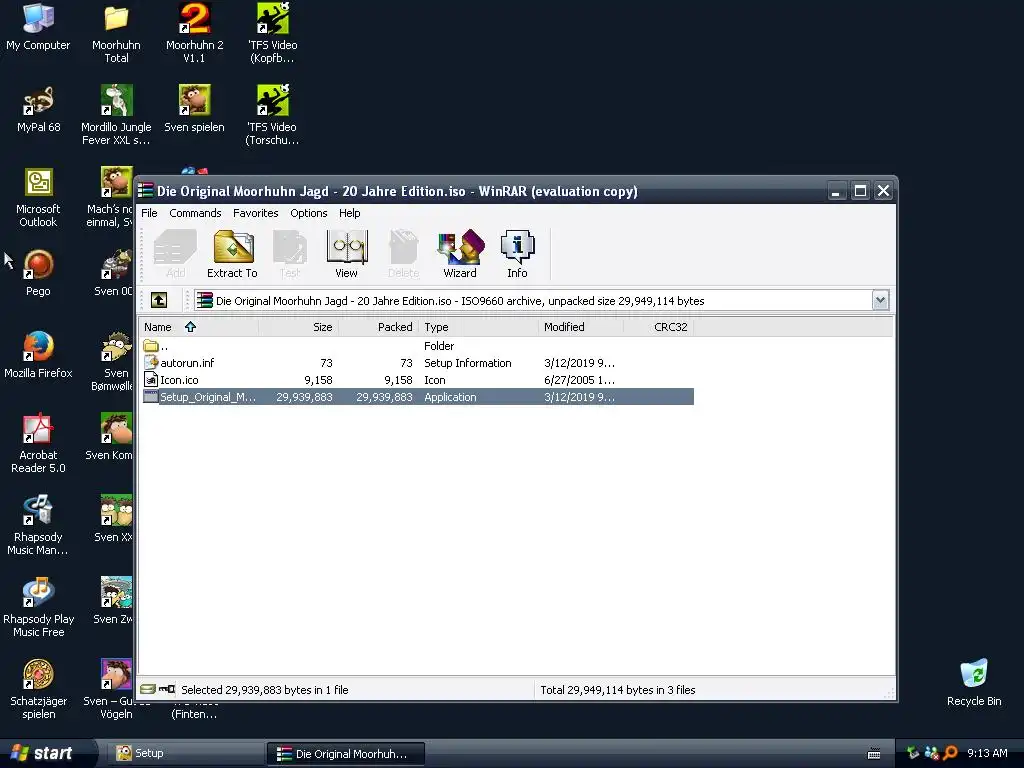Select the Moorhuhn Total folder icon
This screenshot has width=1024, height=768.
coord(116,33)
